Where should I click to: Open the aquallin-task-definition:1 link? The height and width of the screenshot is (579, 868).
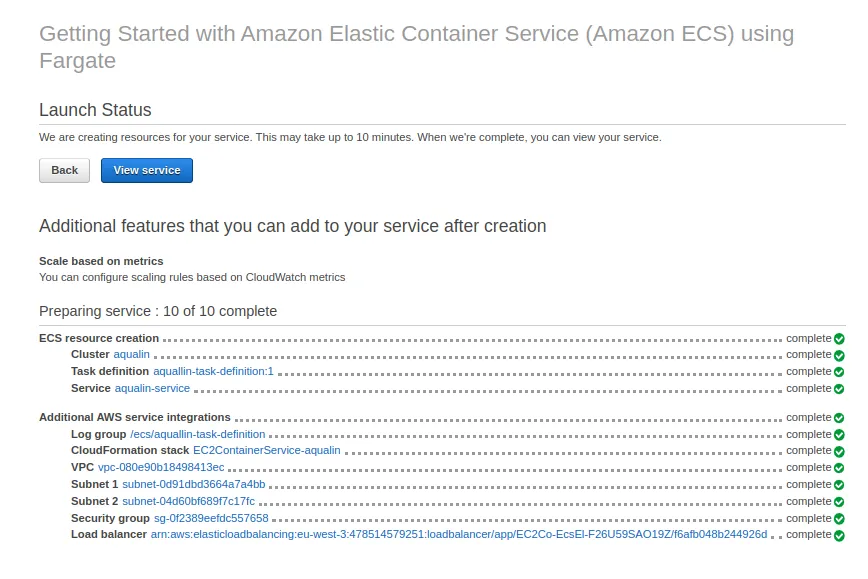click(213, 372)
